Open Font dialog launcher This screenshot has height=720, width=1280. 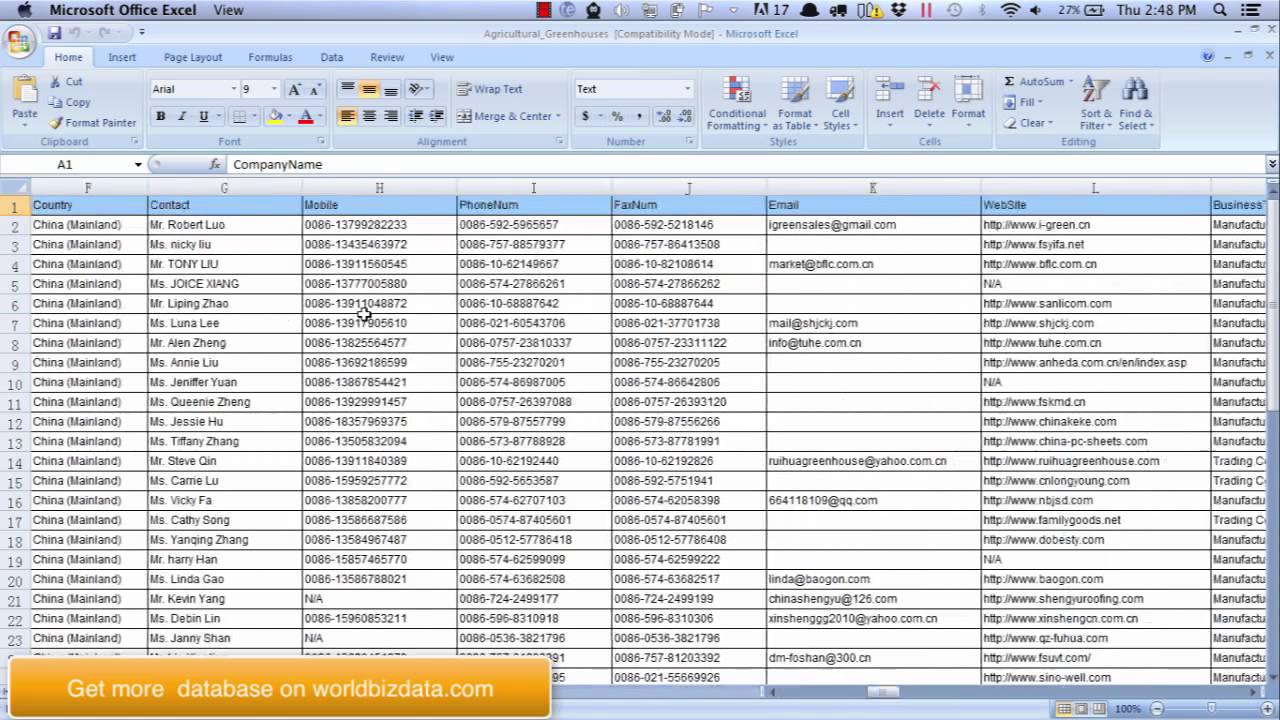click(319, 142)
